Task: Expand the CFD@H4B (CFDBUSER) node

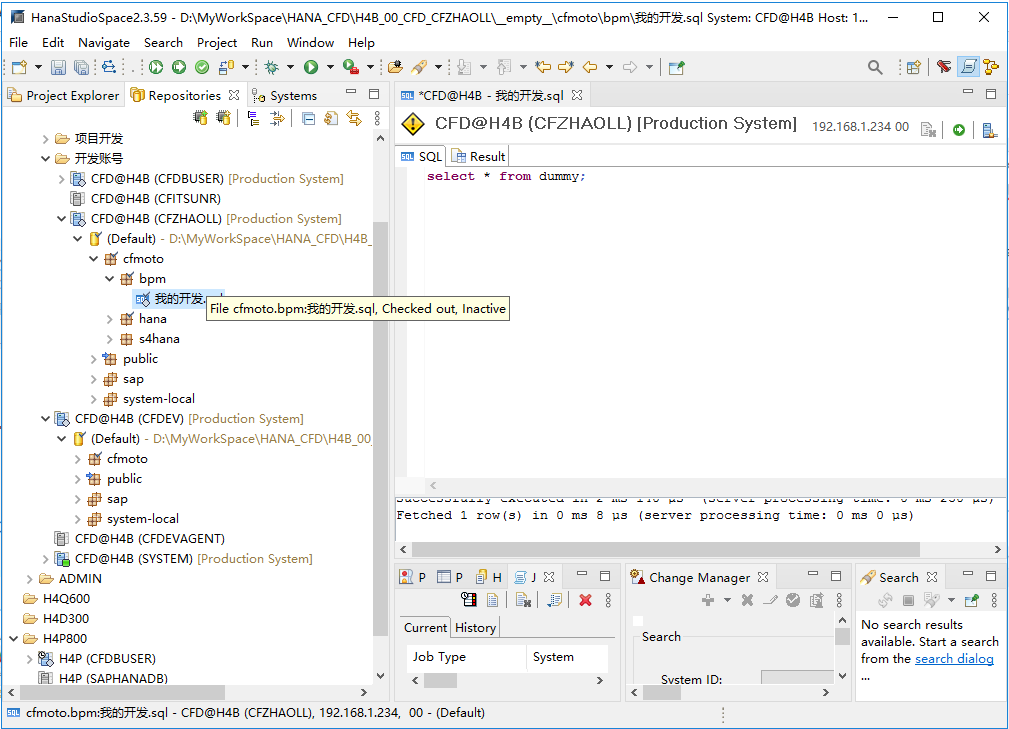Action: coord(61,178)
